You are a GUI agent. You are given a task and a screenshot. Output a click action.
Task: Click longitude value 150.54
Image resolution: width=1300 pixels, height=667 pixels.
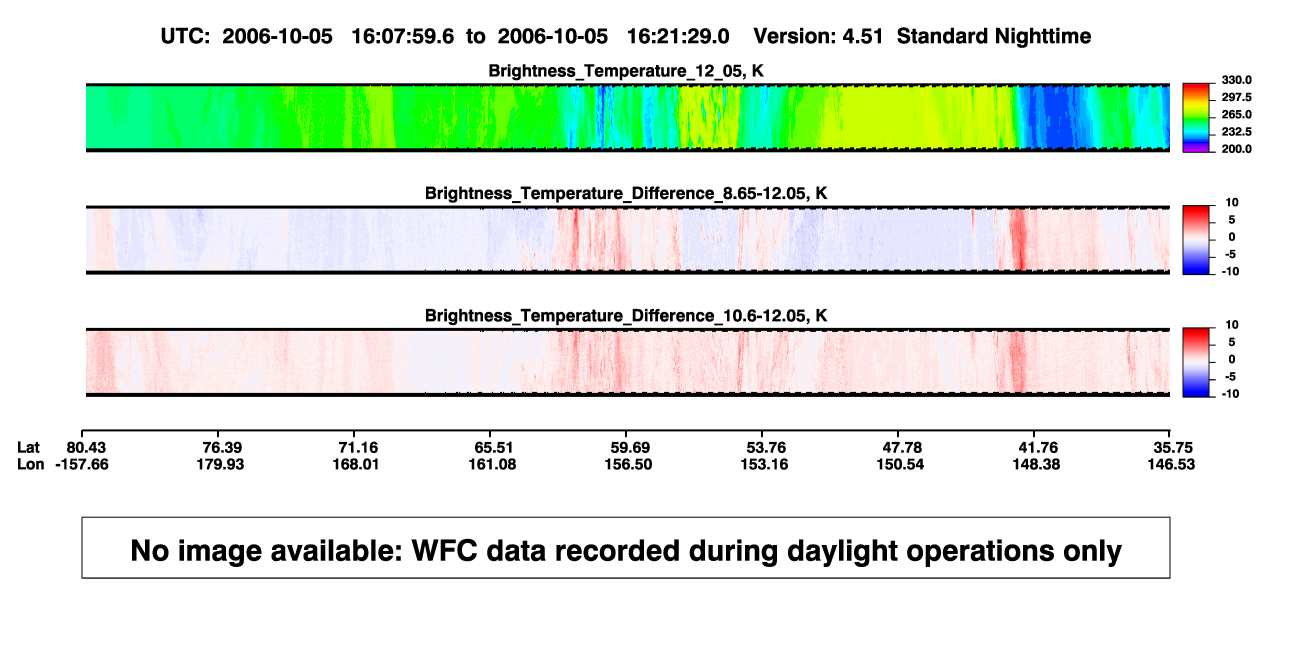click(x=900, y=464)
